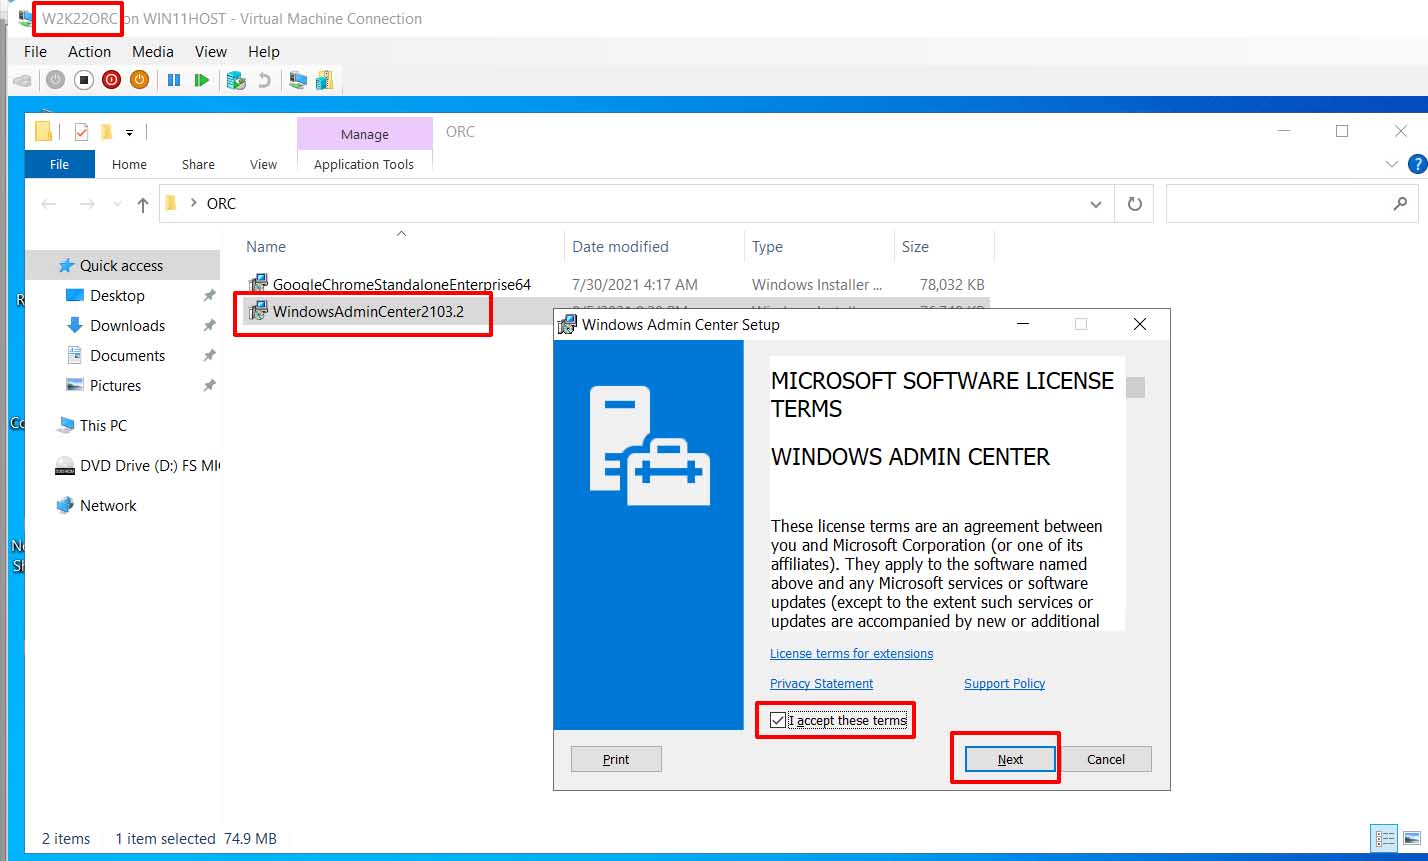This screenshot has width=1428, height=861.
Task: Create a VM checkpoint from the toolbar
Action: click(x=236, y=80)
